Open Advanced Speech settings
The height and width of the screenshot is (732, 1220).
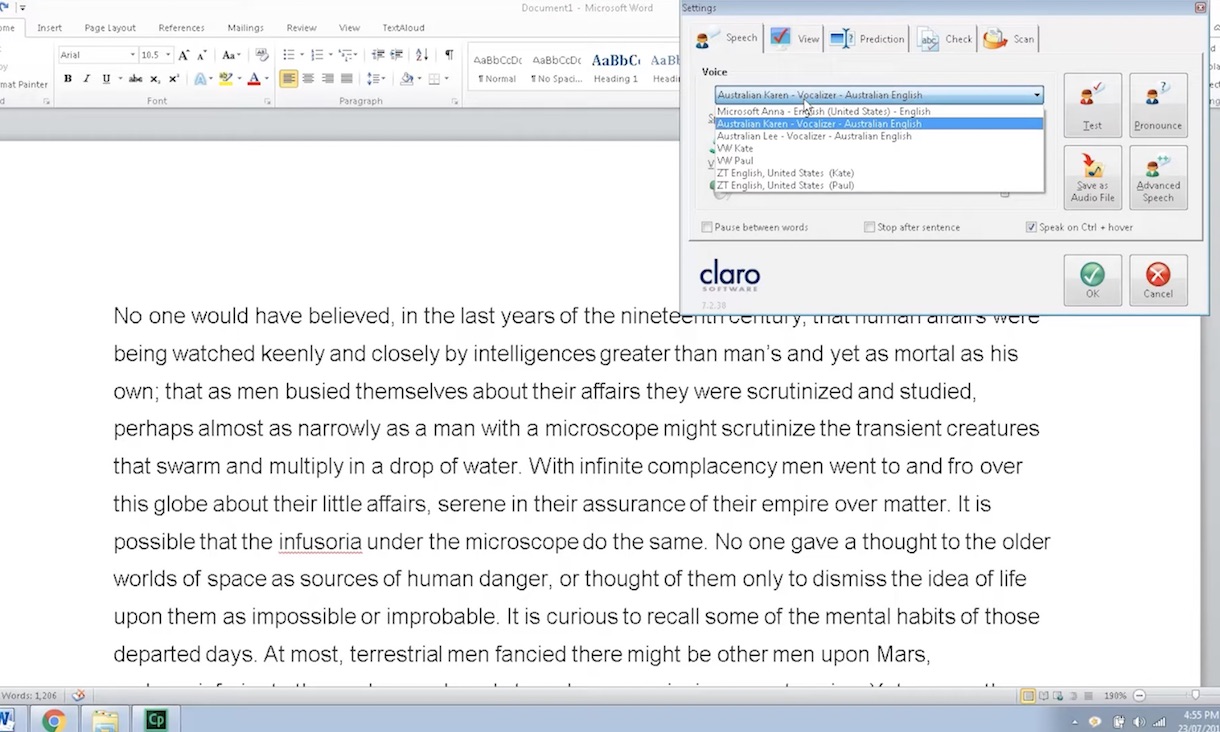point(1158,177)
